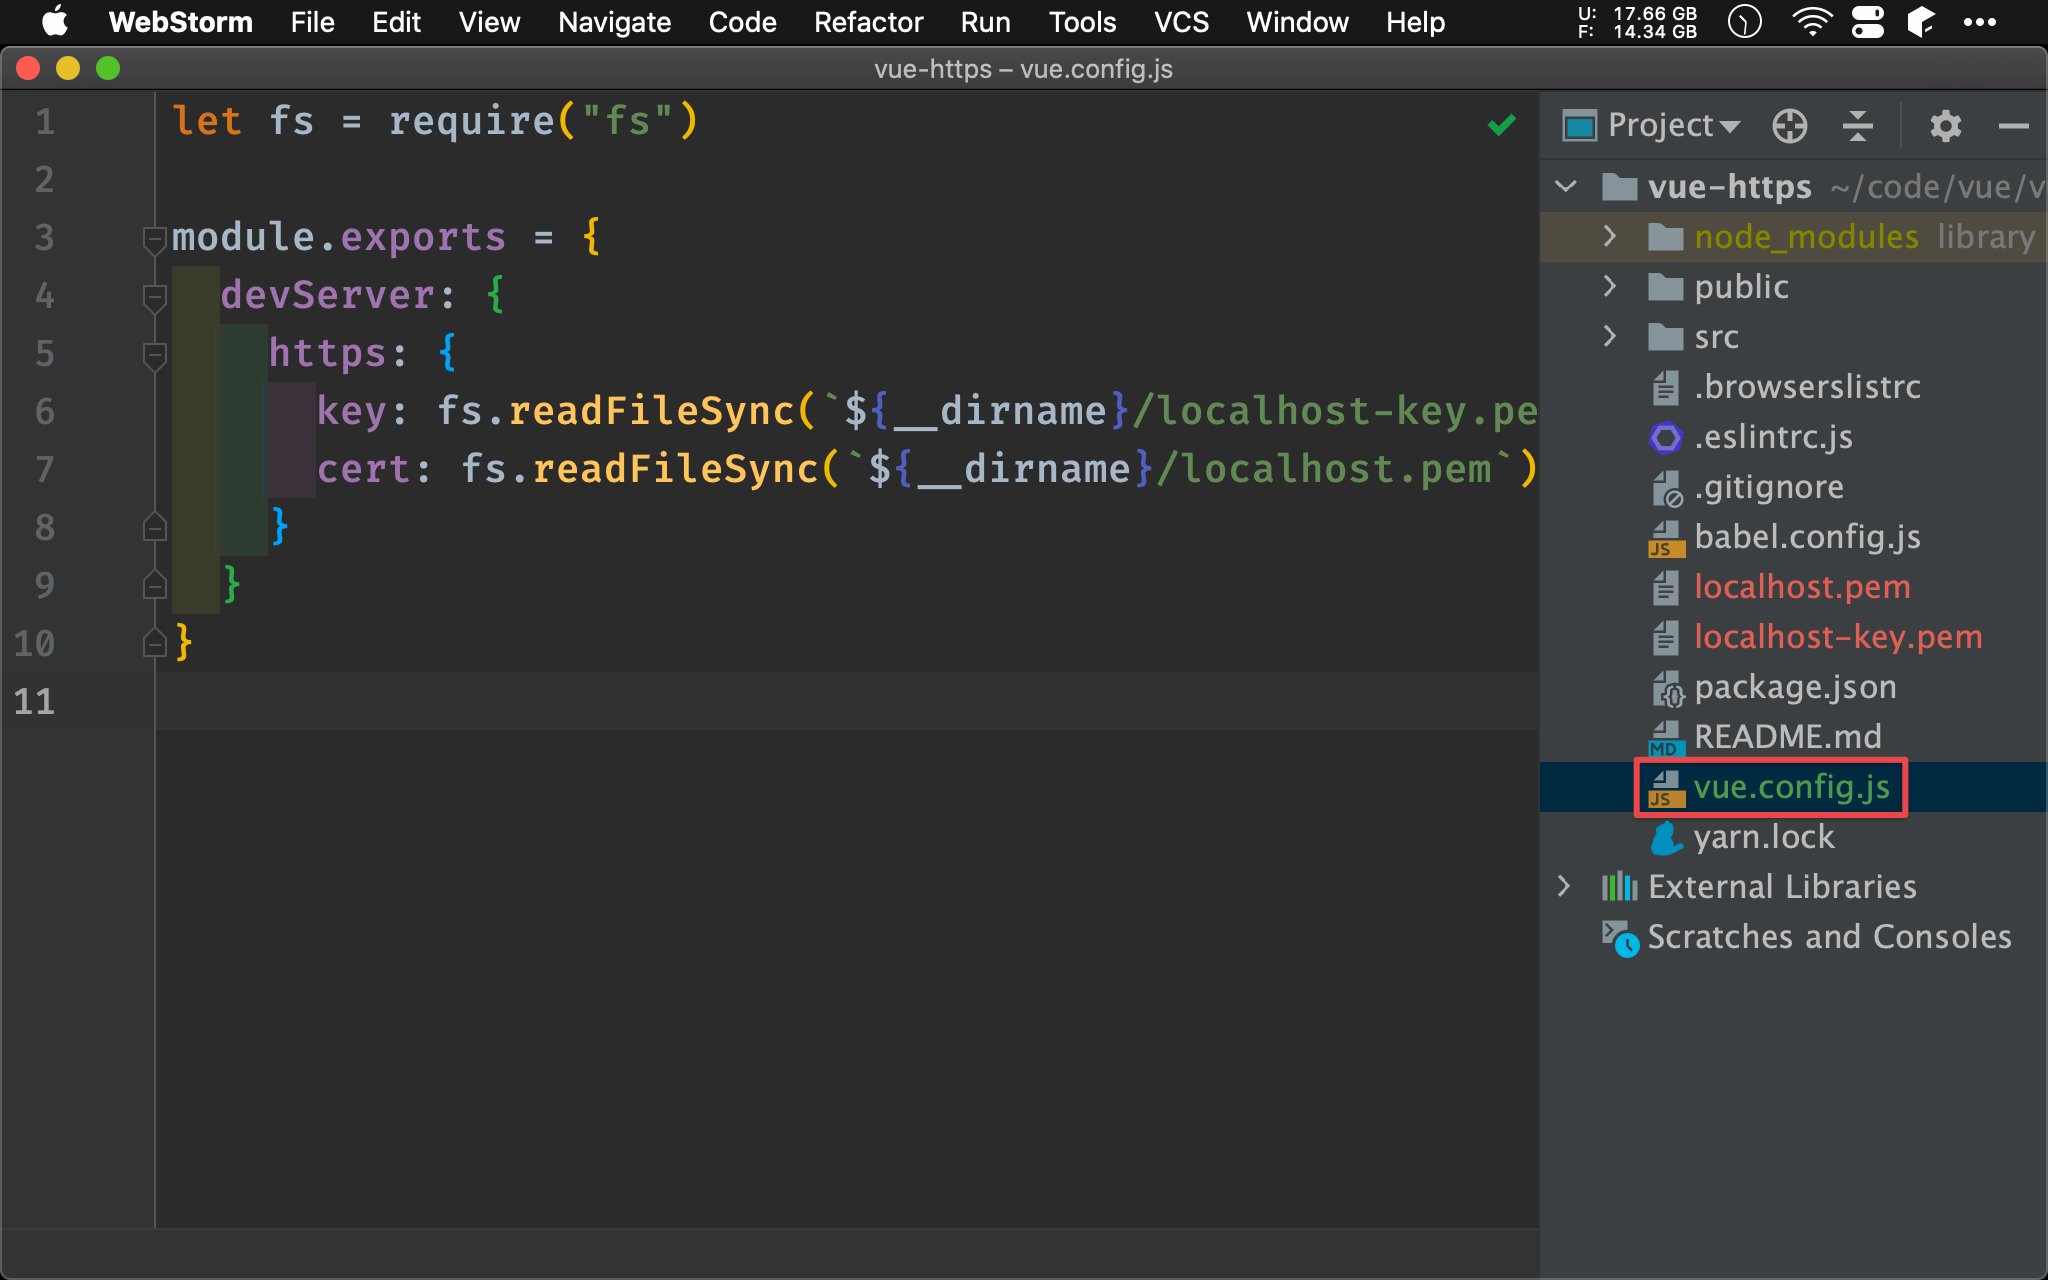2048x1280 pixels.
Task: Click the 'require' call on line 1
Action: pyautogui.click(x=472, y=121)
